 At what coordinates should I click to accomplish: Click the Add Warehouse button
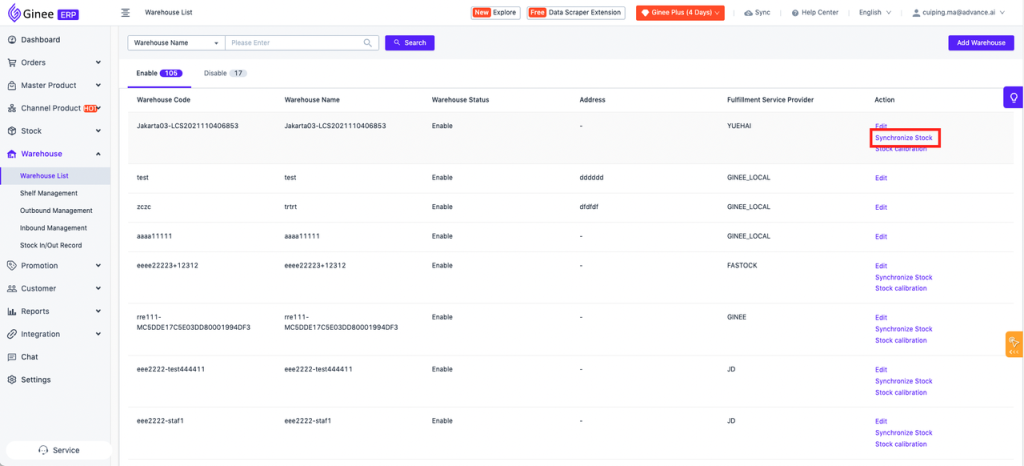(980, 43)
